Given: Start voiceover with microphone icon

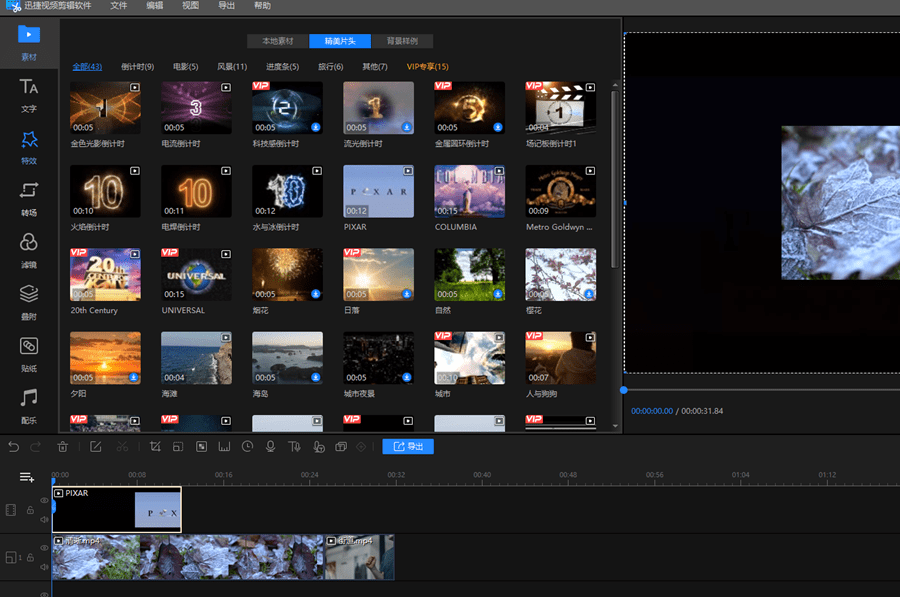Looking at the screenshot, I should coord(270,447).
